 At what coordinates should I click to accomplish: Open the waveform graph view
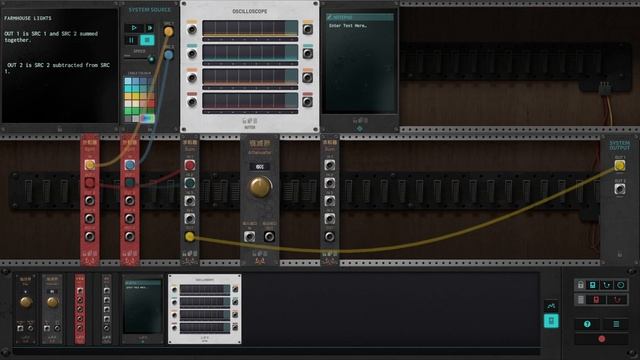551,306
